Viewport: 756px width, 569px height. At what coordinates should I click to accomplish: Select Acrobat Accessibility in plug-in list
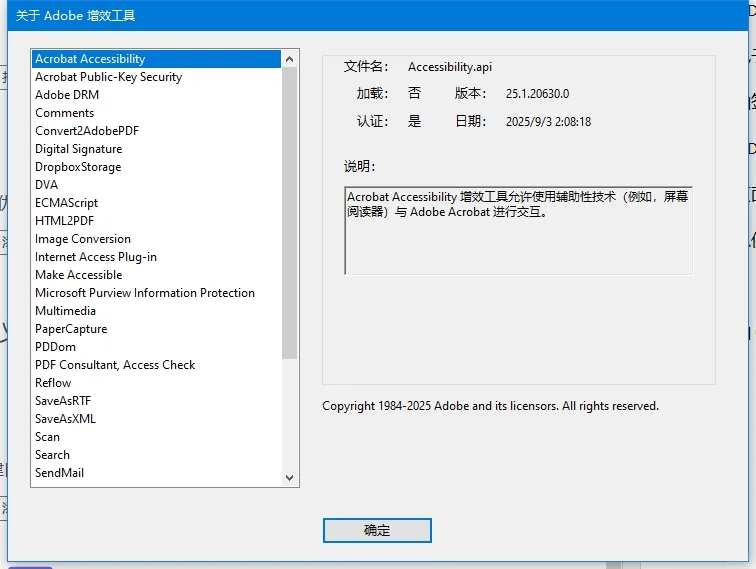(156, 59)
